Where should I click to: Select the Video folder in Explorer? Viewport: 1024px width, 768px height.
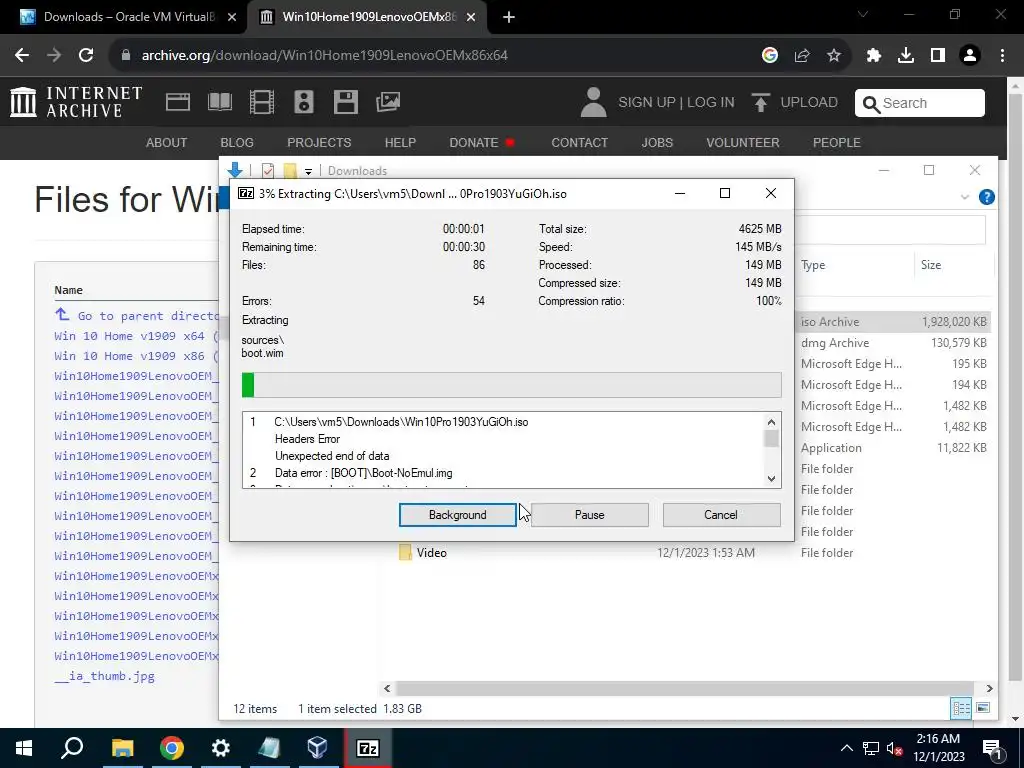[431, 552]
